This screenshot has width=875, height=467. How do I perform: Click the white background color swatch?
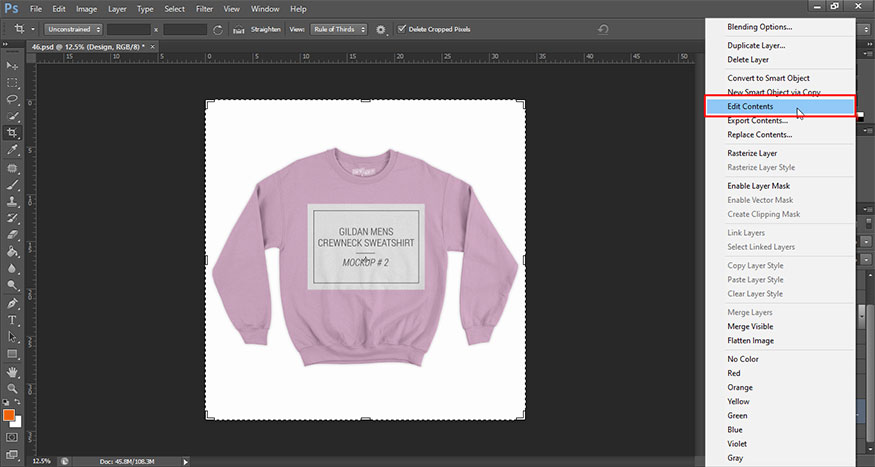tap(17, 422)
